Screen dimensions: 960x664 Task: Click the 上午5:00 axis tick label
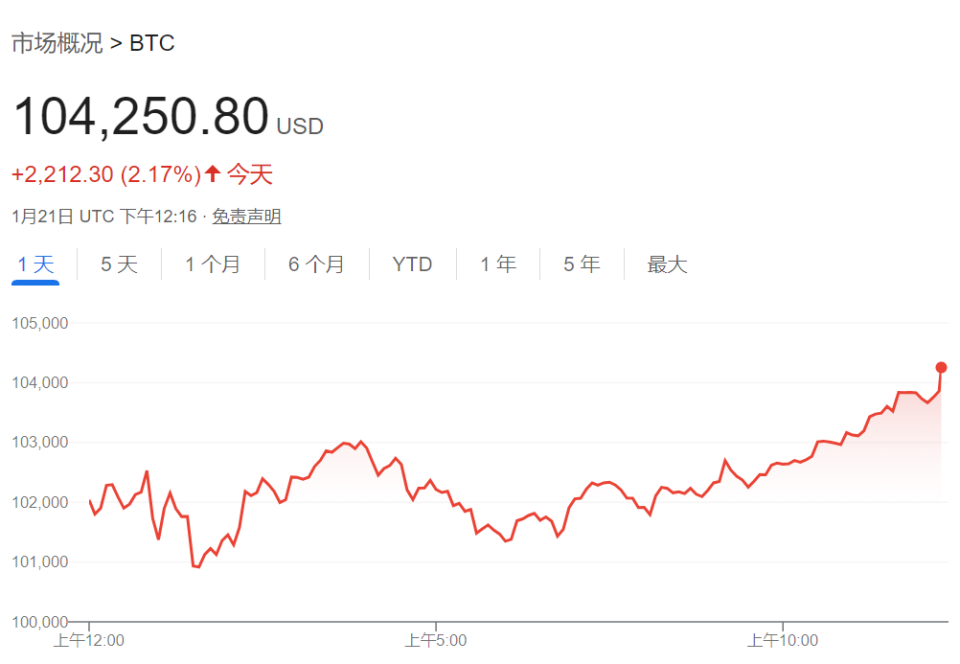pyautogui.click(x=436, y=640)
